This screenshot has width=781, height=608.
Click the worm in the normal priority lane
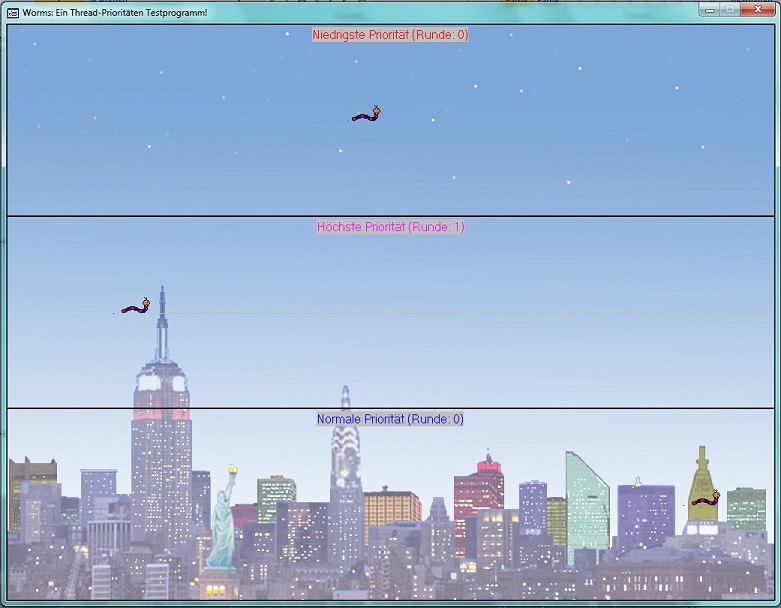(x=705, y=499)
